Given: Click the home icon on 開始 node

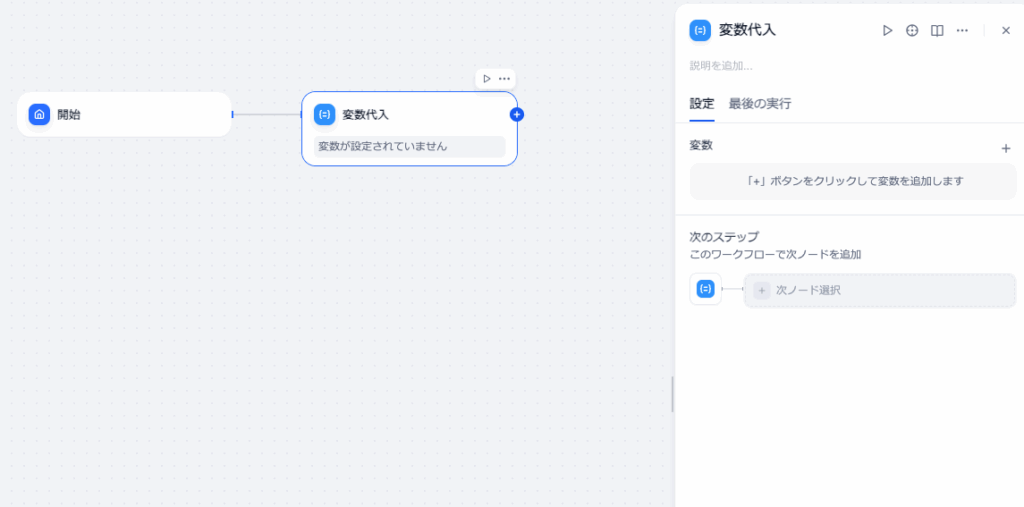Looking at the screenshot, I should (39, 114).
